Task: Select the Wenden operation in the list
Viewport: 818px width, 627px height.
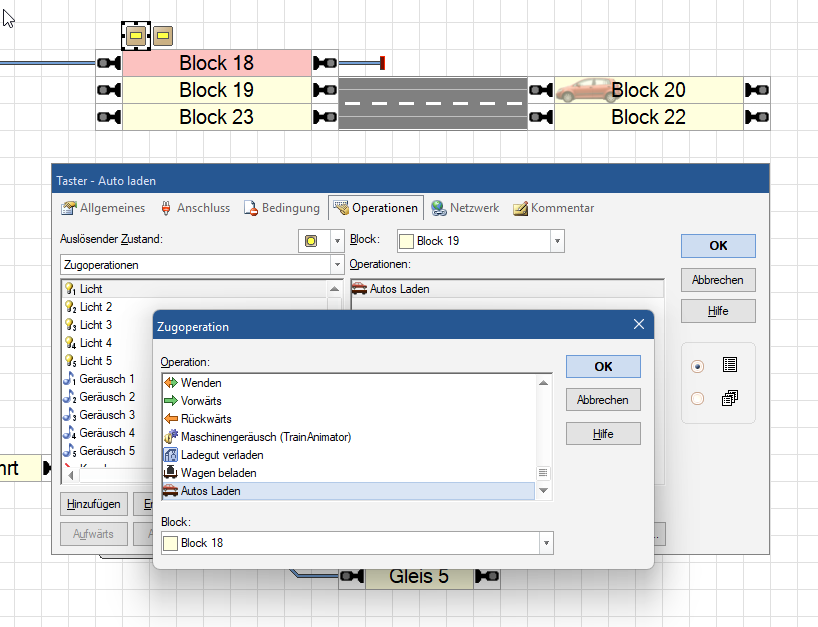Action: coord(201,383)
